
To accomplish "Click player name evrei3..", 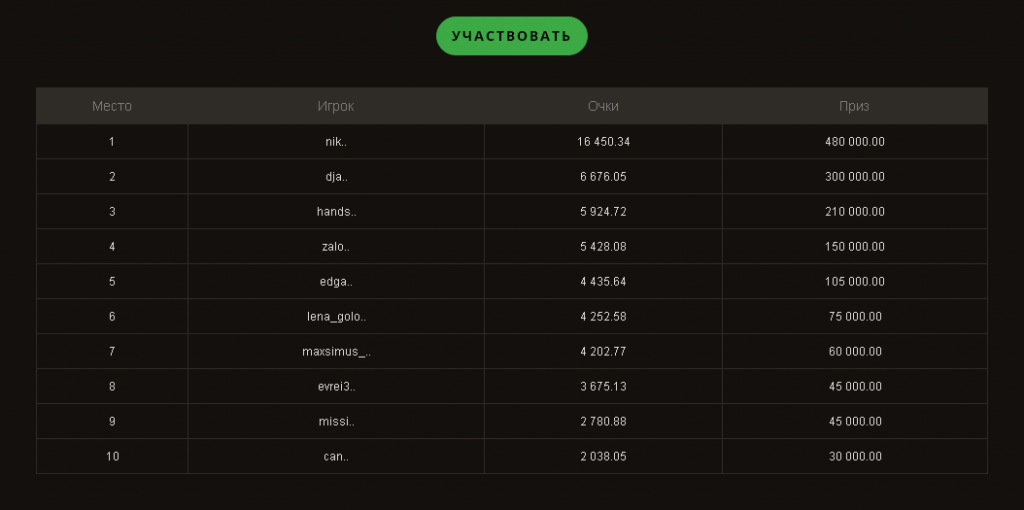I will coord(336,387).
